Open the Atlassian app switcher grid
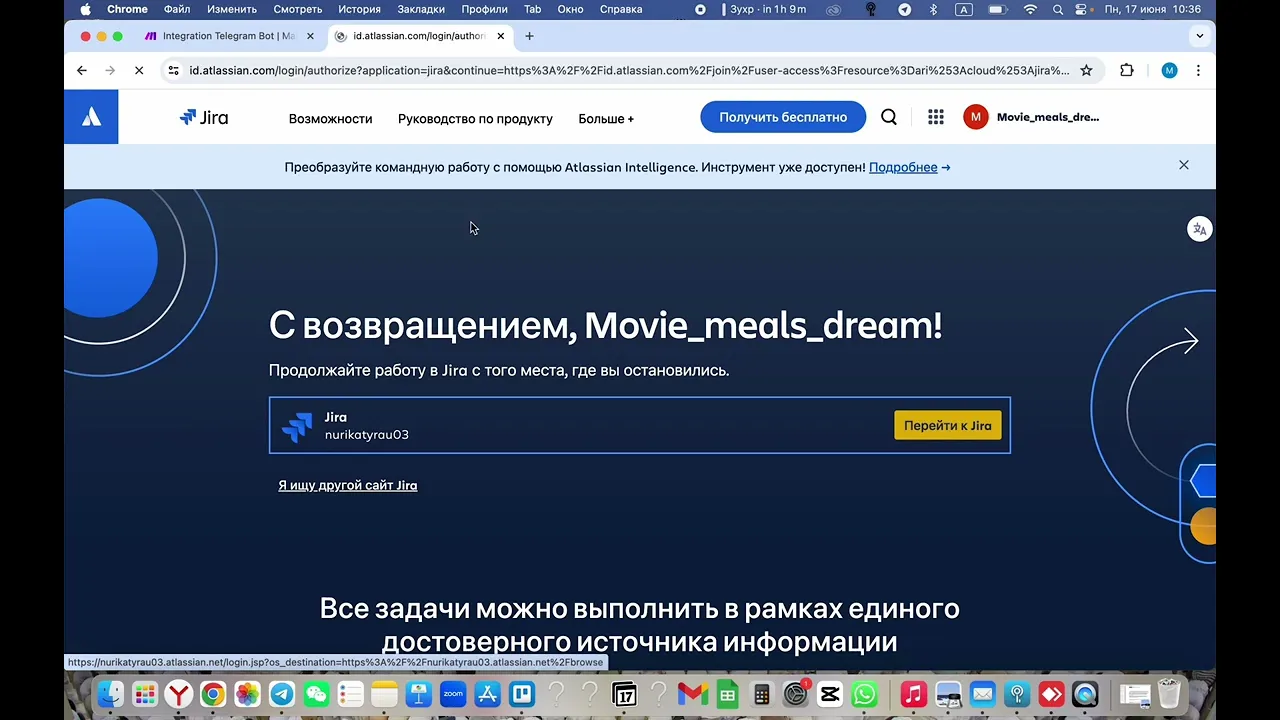 (936, 117)
